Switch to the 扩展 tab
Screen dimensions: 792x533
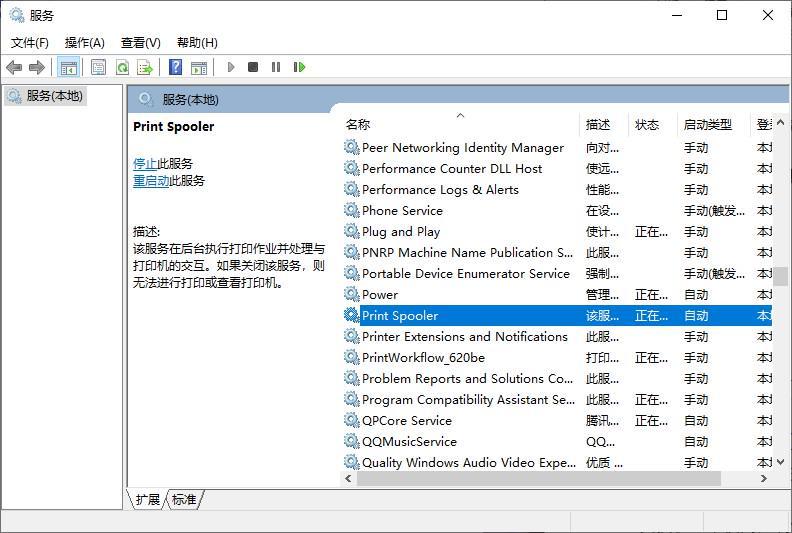(x=147, y=500)
